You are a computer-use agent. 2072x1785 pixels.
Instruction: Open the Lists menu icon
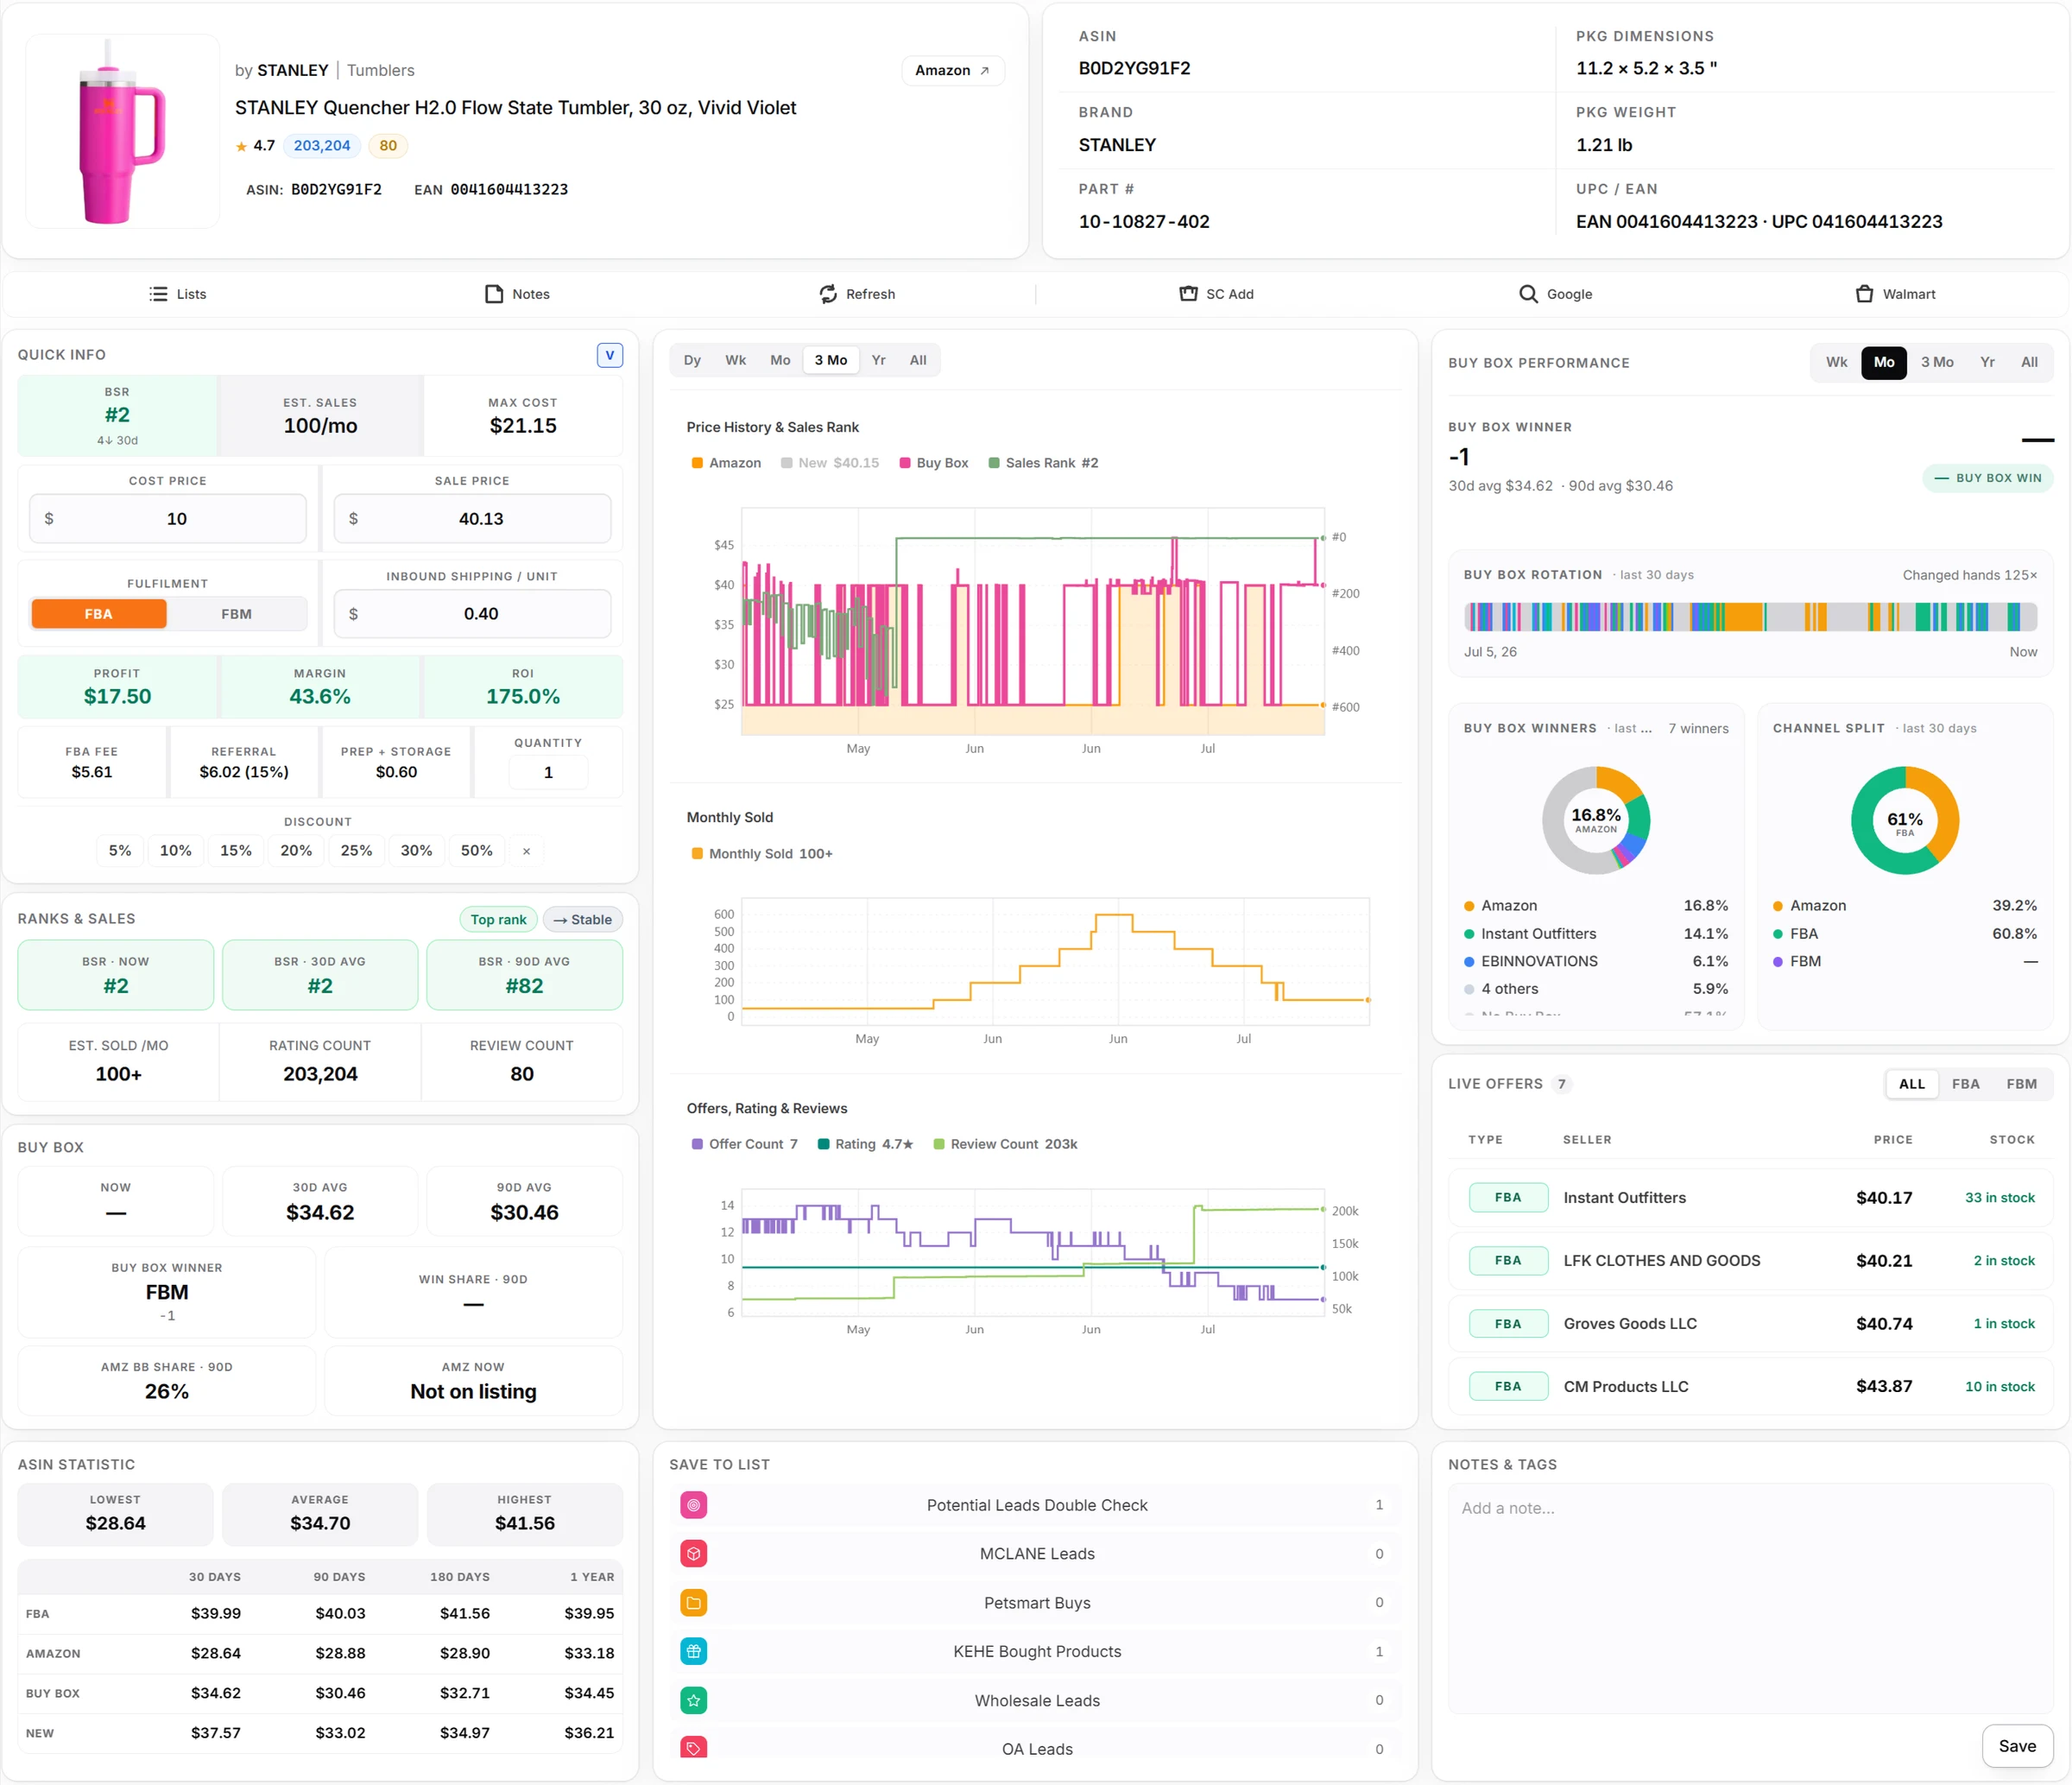158,294
